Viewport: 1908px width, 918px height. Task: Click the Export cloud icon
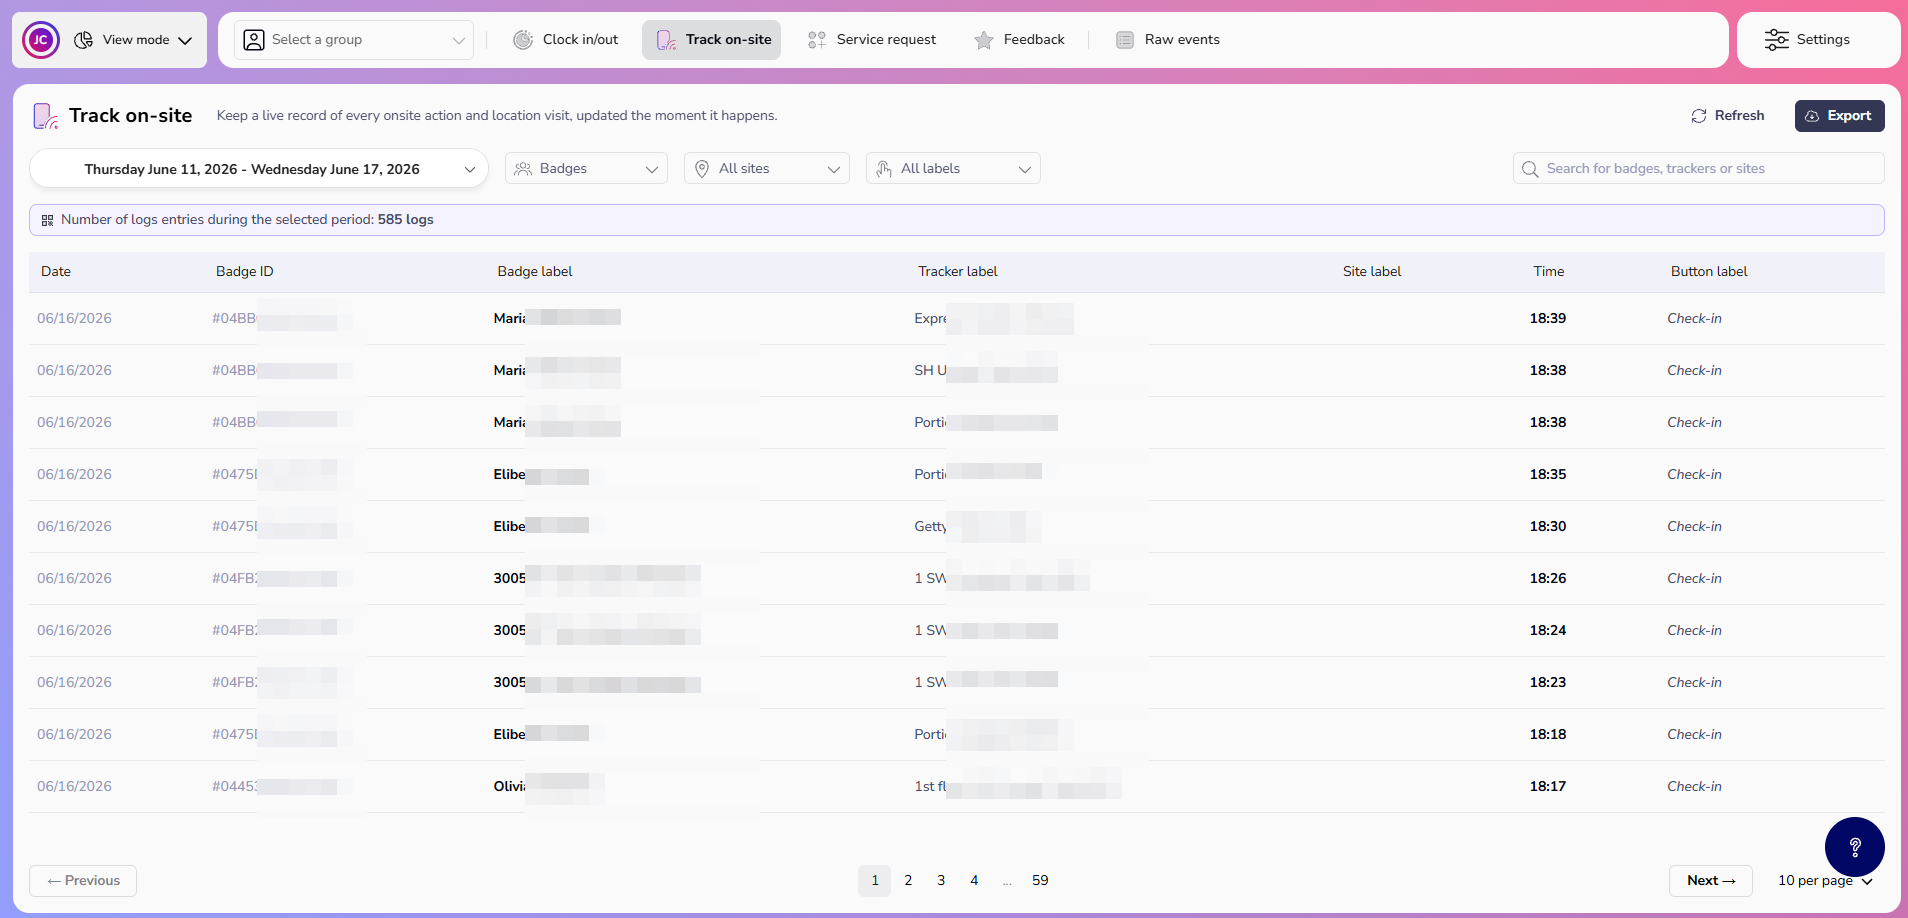pyautogui.click(x=1812, y=116)
